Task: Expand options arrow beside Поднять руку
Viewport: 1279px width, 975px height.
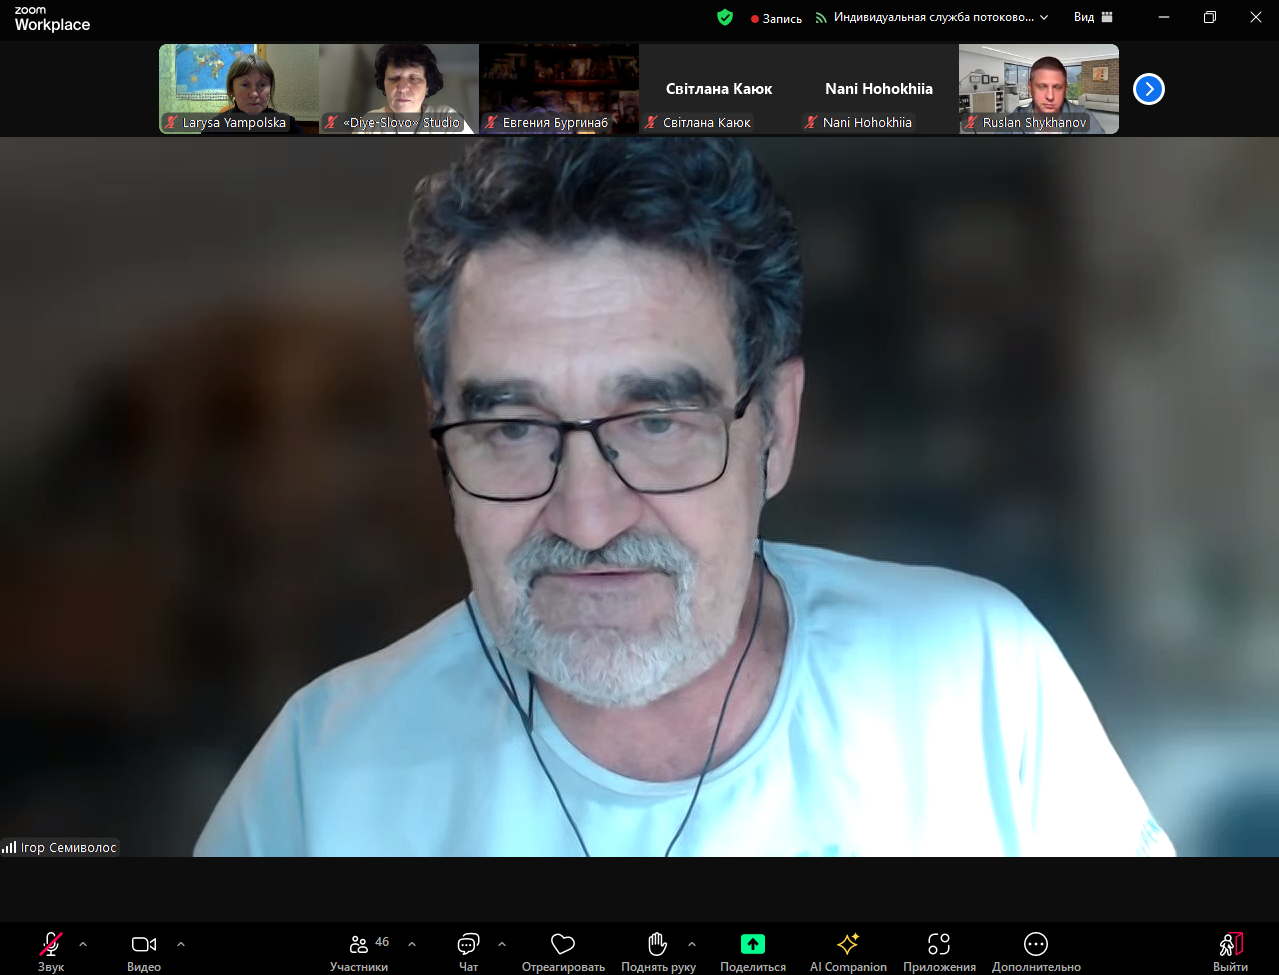Action: coord(692,944)
